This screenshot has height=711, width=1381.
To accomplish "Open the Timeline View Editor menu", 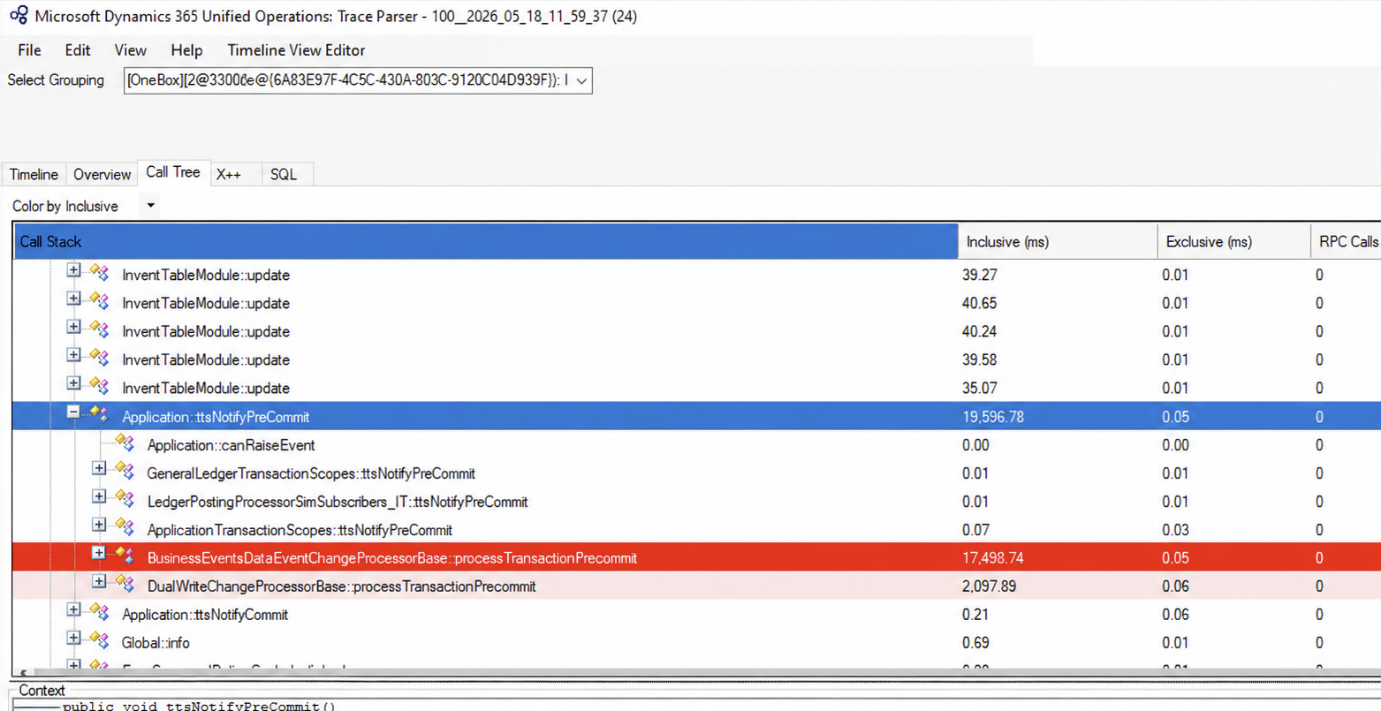I will [296, 50].
